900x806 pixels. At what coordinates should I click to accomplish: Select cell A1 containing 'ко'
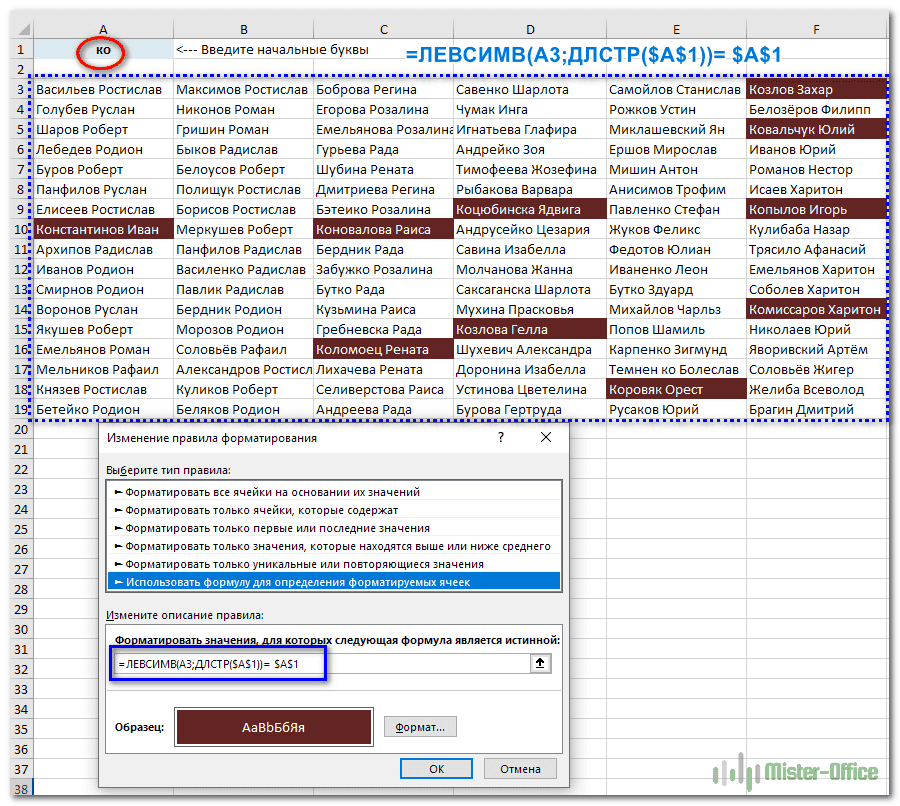(103, 49)
